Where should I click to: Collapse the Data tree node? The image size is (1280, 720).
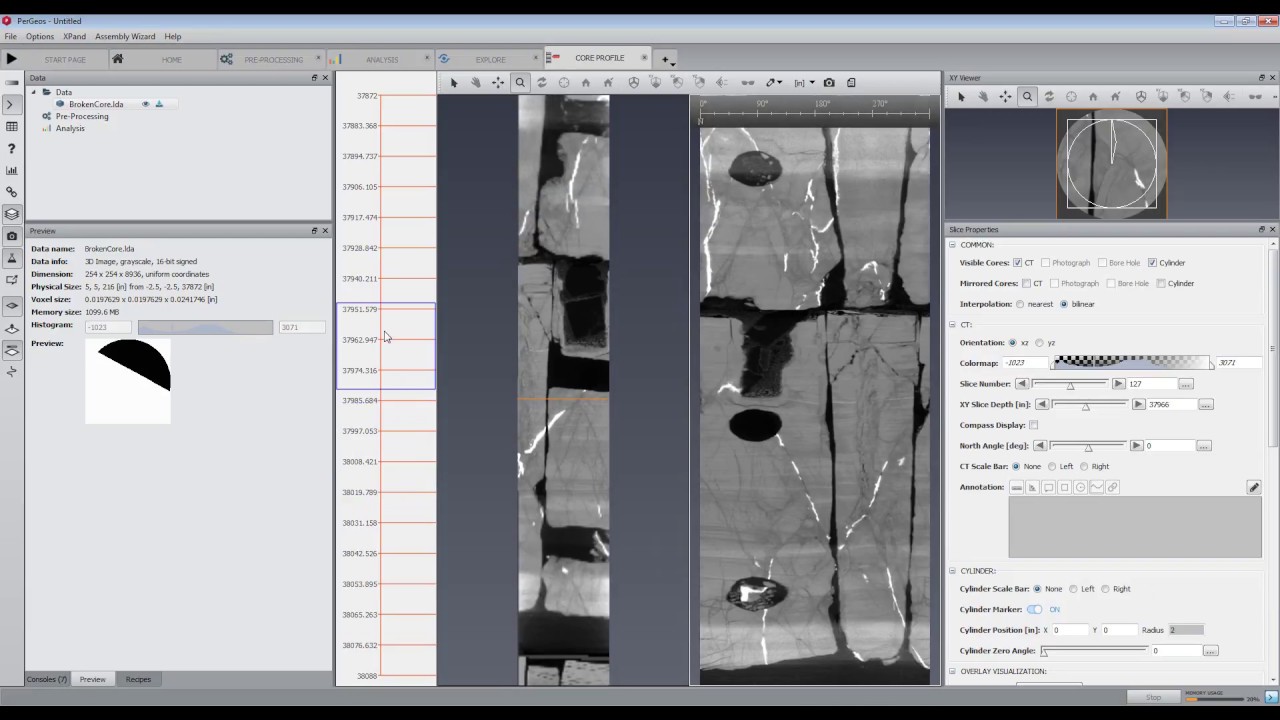click(x=33, y=92)
